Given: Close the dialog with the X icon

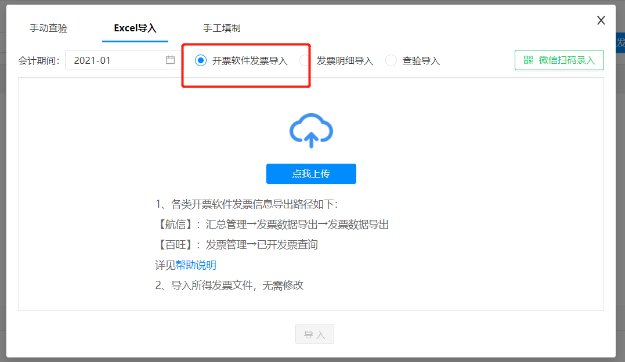Looking at the screenshot, I should (601, 20).
